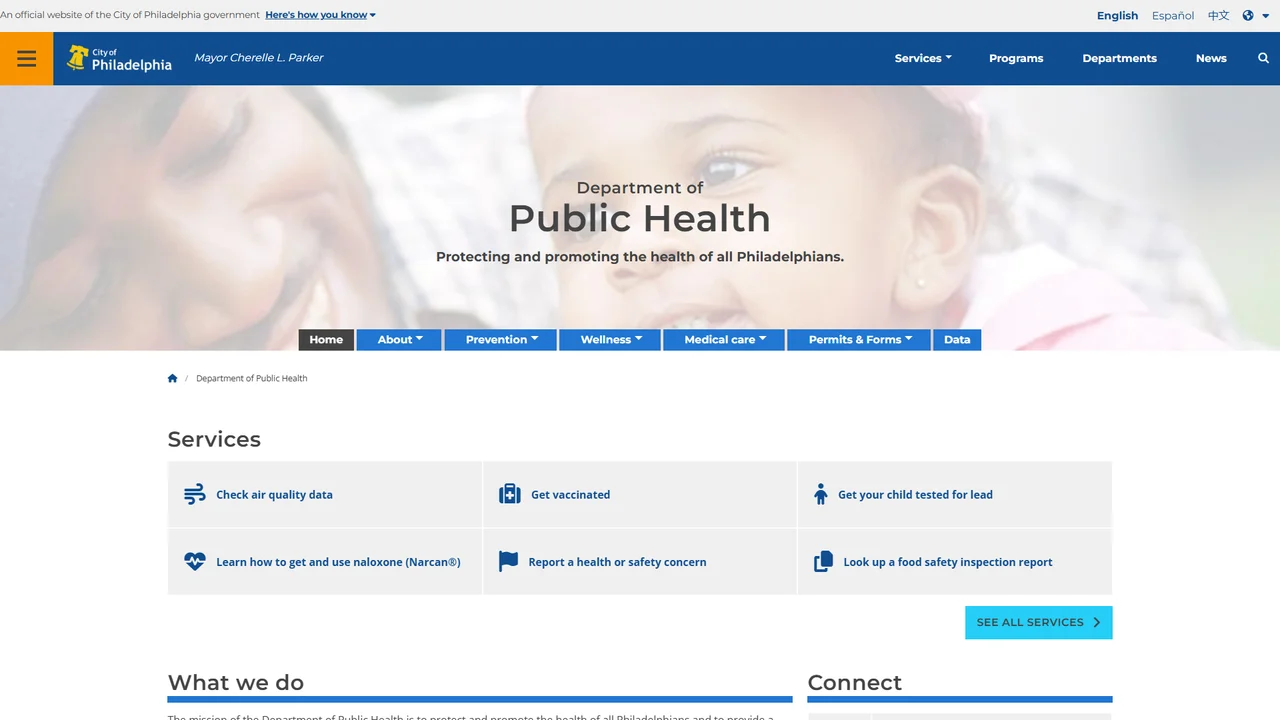Switch language to Chinese 中文
The height and width of the screenshot is (720, 1280).
[x=1218, y=15]
